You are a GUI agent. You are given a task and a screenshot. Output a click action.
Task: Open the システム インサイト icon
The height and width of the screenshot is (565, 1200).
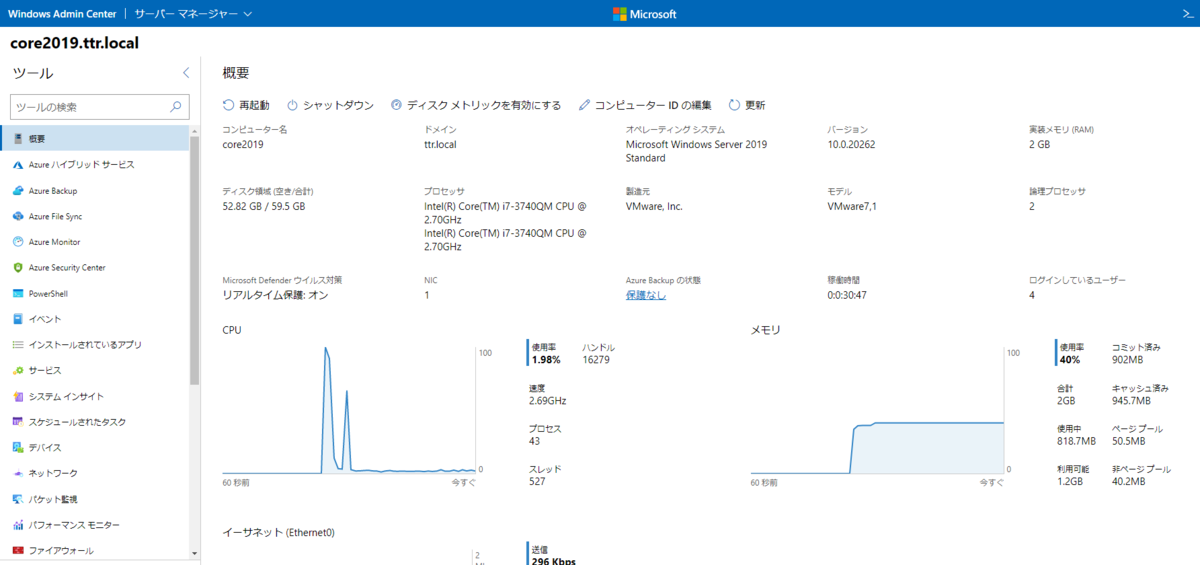click(18, 397)
